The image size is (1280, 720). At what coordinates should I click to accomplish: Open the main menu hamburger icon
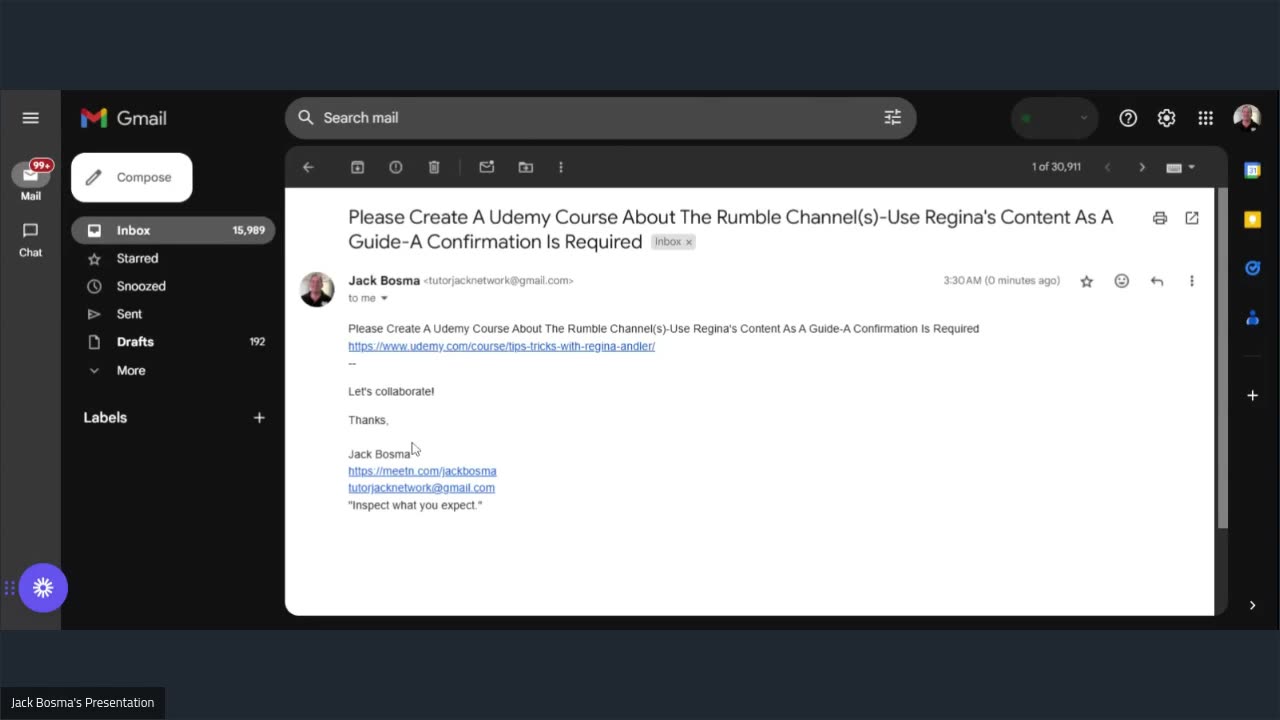tap(30, 118)
